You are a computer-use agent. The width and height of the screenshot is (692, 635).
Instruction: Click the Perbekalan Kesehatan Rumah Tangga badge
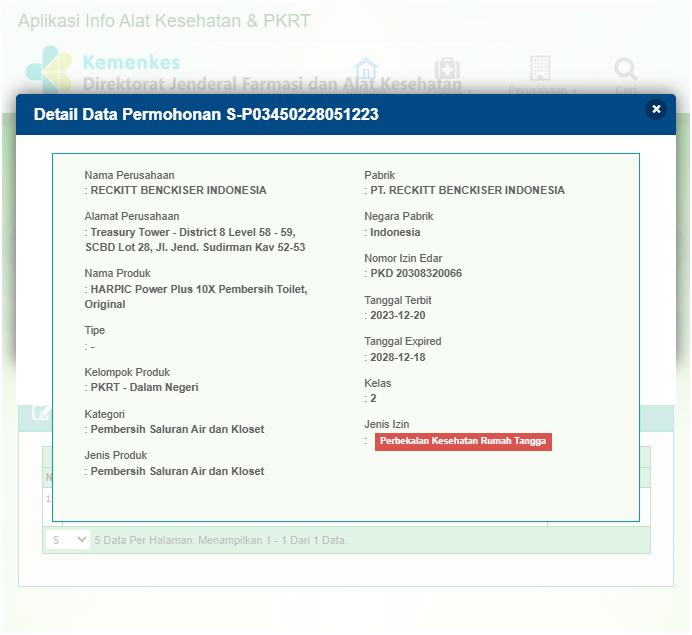(463, 441)
